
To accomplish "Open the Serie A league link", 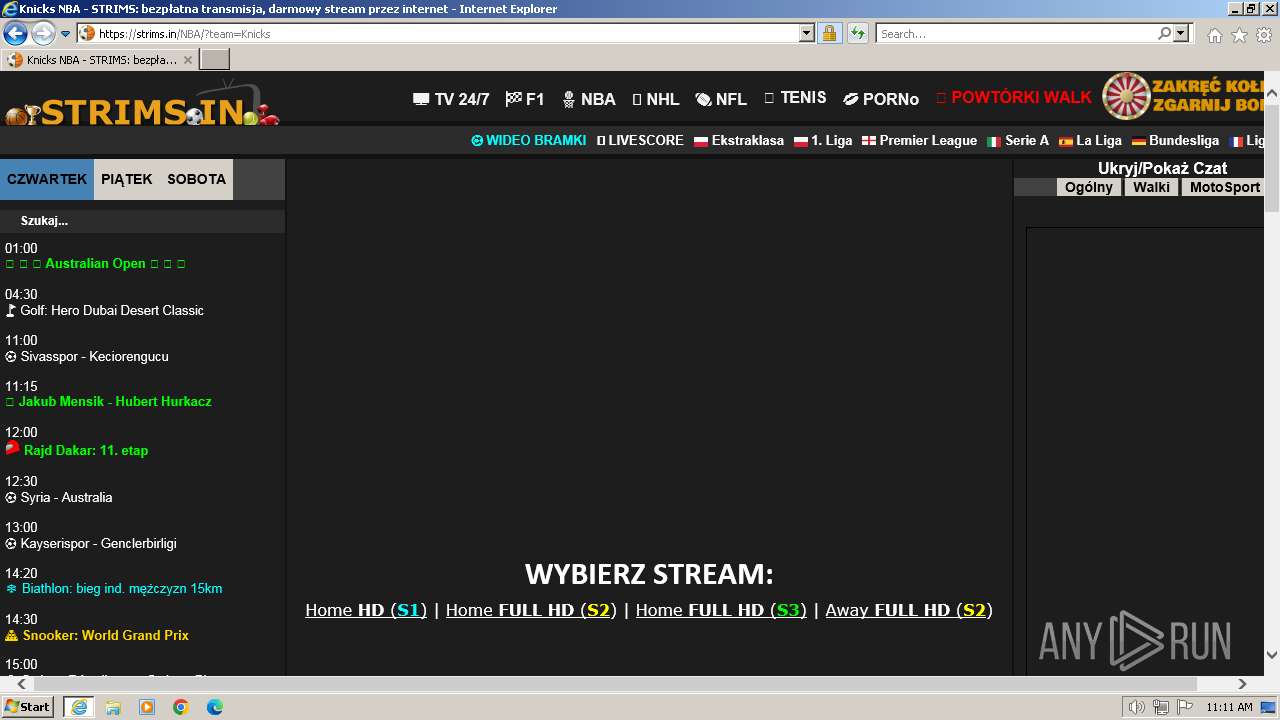I will click(1018, 141).
